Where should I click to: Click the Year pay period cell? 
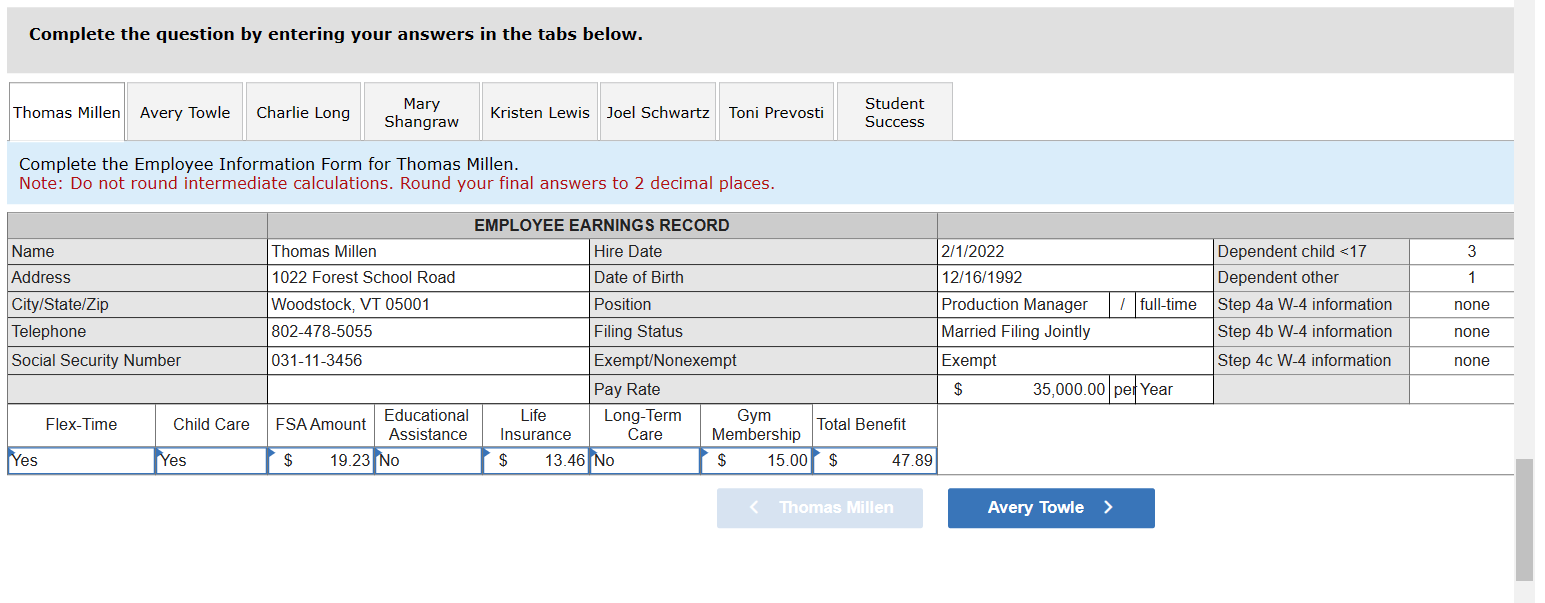tap(1175, 390)
